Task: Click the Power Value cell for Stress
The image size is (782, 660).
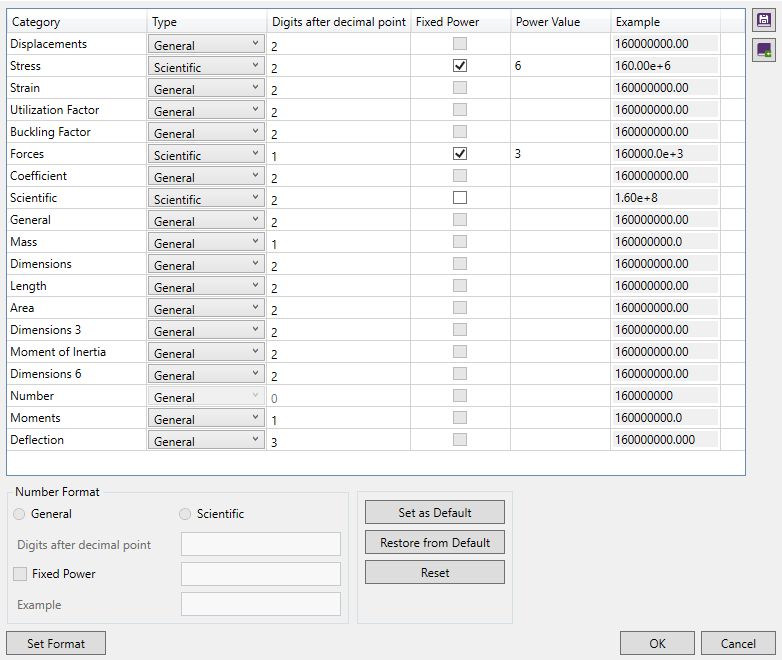Action: (x=560, y=66)
